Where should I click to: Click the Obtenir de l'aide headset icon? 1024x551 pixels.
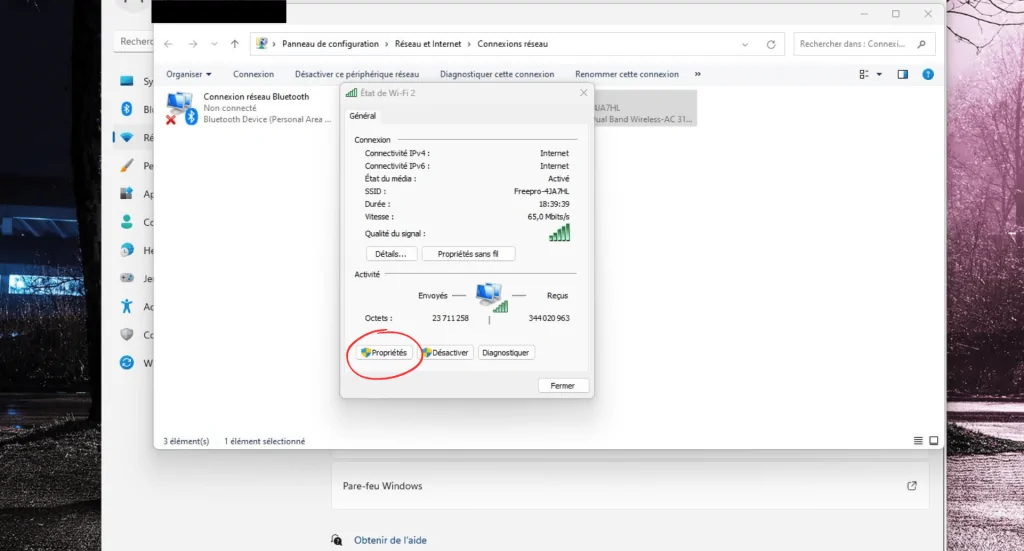pyautogui.click(x=336, y=541)
